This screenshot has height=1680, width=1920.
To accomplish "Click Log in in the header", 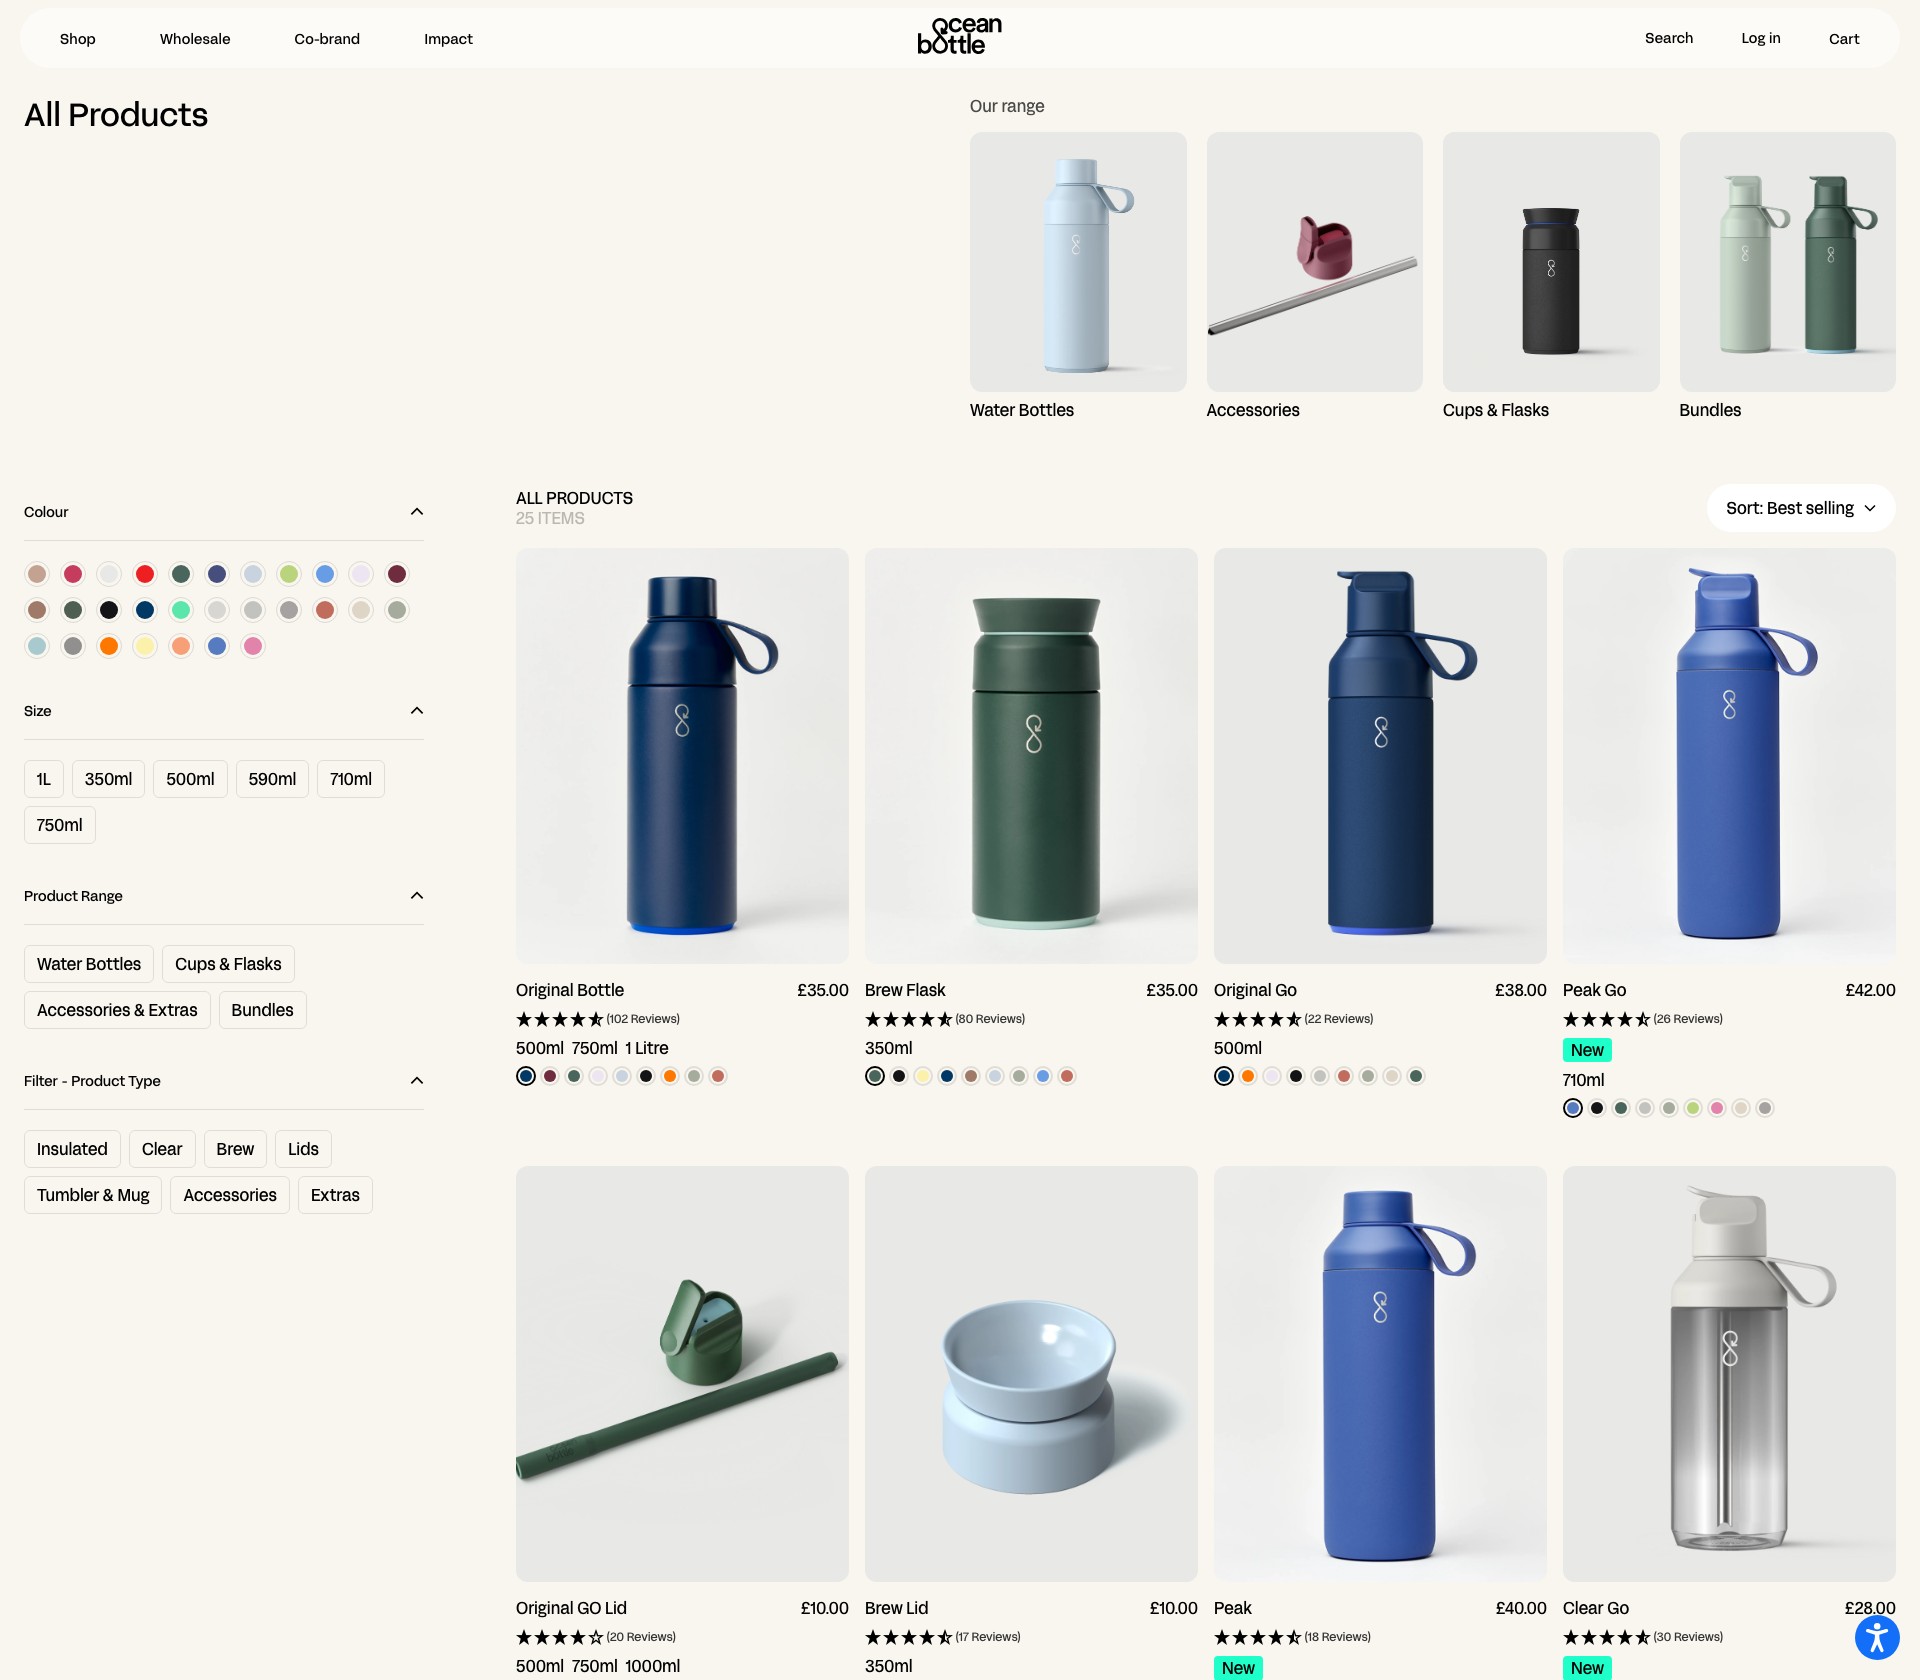I will click(1761, 38).
